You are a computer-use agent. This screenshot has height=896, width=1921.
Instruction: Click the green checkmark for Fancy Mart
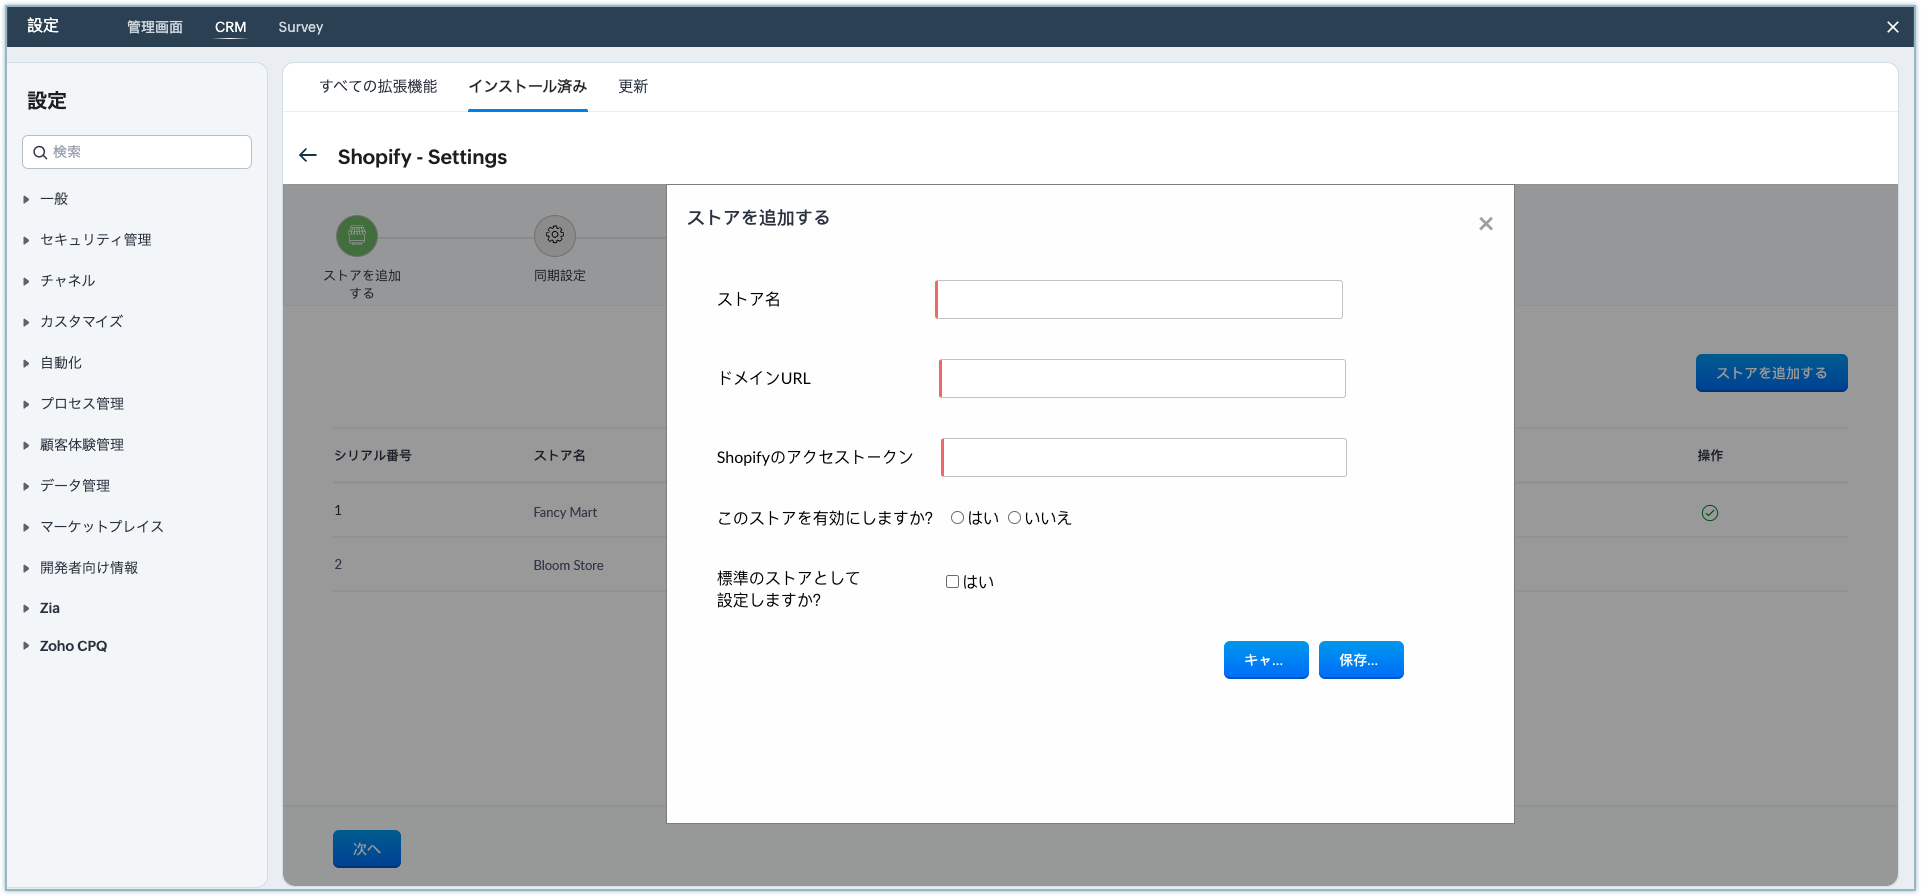1710,513
